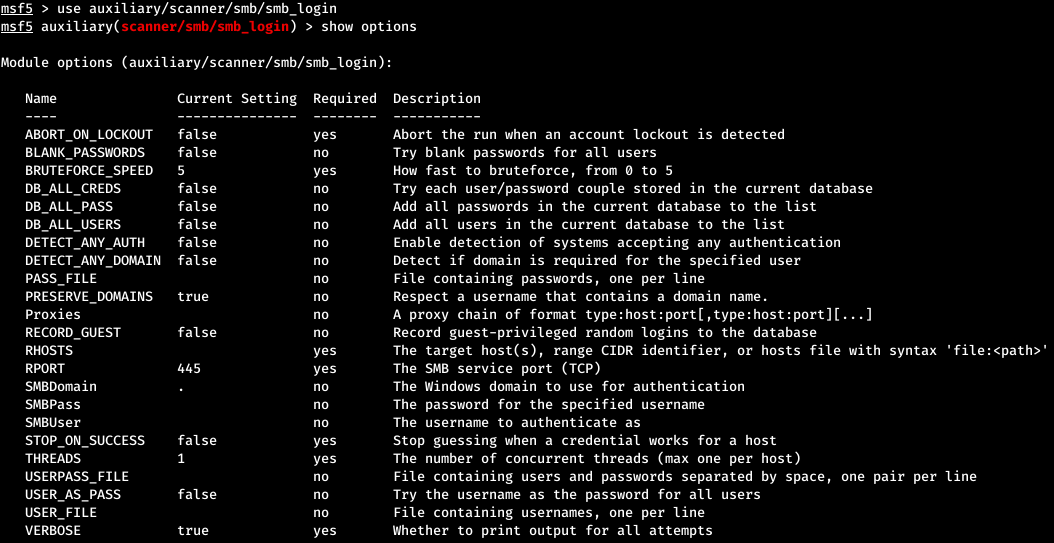Click the SMBUser option name

point(53,423)
